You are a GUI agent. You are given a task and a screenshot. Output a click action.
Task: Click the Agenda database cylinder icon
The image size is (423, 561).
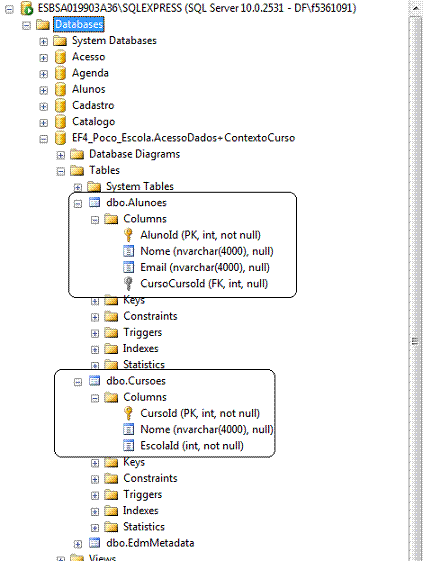pyautogui.click(x=60, y=73)
